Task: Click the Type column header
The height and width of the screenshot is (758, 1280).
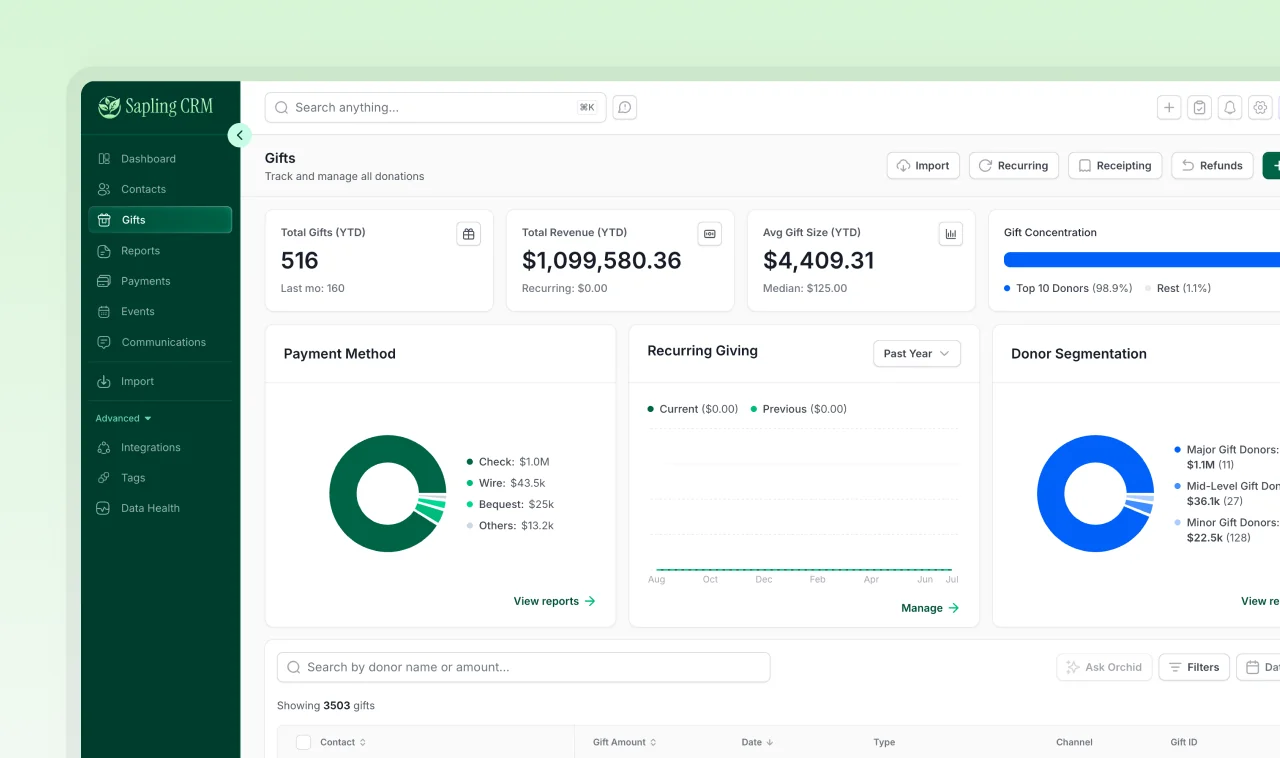Action: pos(884,742)
